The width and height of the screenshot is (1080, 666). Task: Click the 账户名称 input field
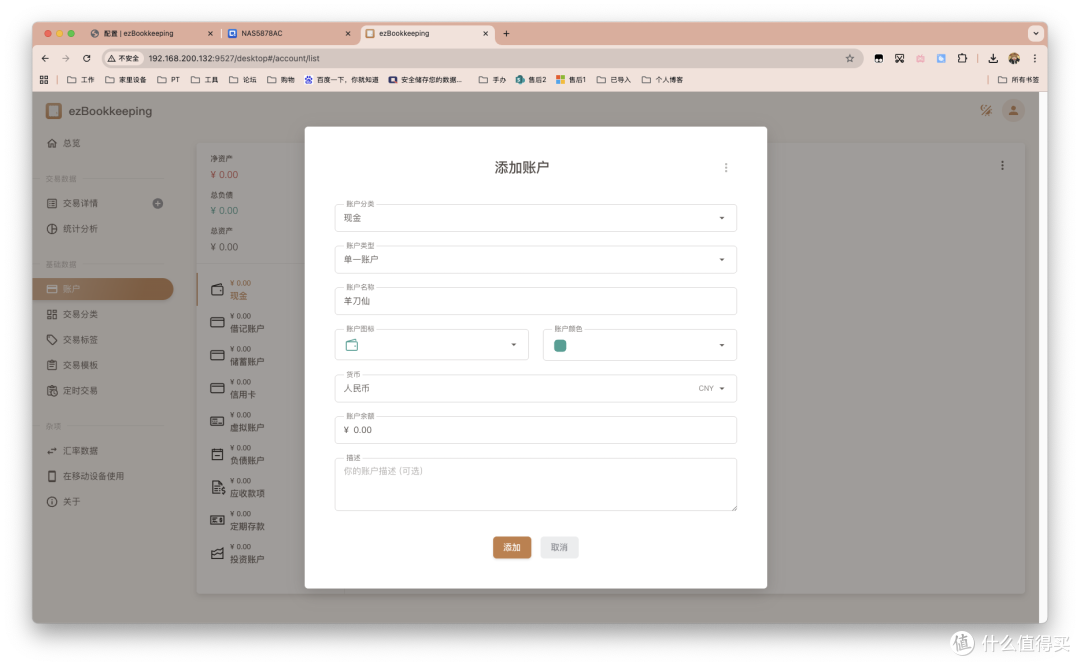535,301
